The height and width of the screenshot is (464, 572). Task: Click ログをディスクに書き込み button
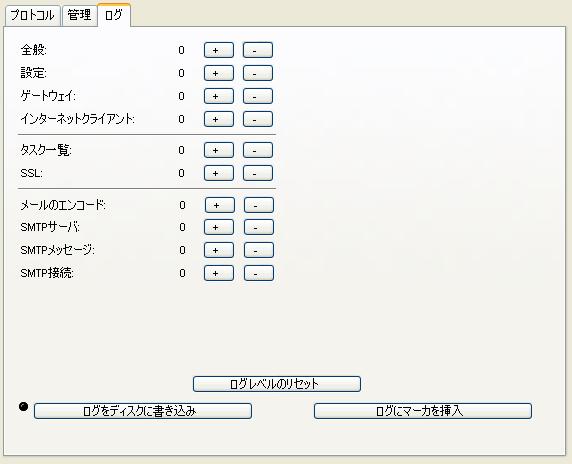point(143,411)
